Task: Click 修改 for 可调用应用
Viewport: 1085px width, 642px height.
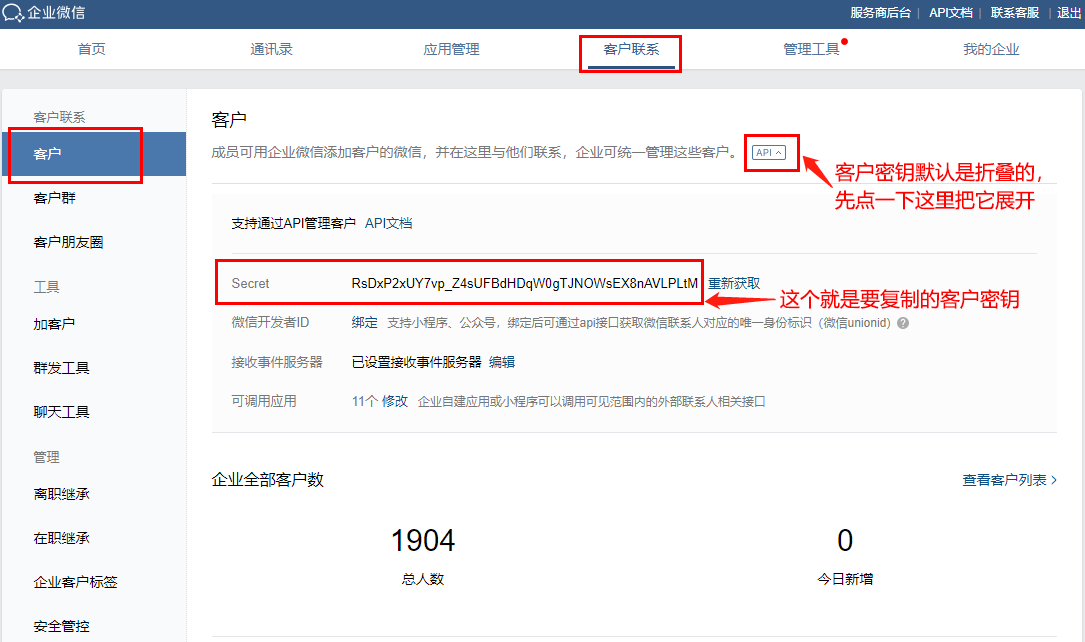Action: tap(394, 402)
